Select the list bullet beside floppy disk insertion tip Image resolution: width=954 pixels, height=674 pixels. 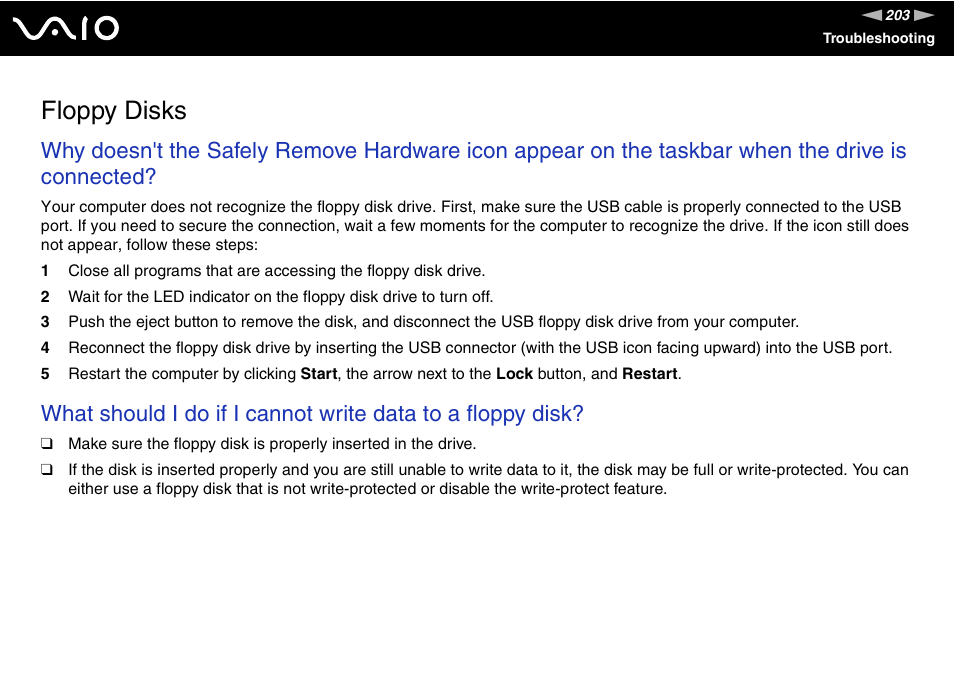tap(46, 444)
